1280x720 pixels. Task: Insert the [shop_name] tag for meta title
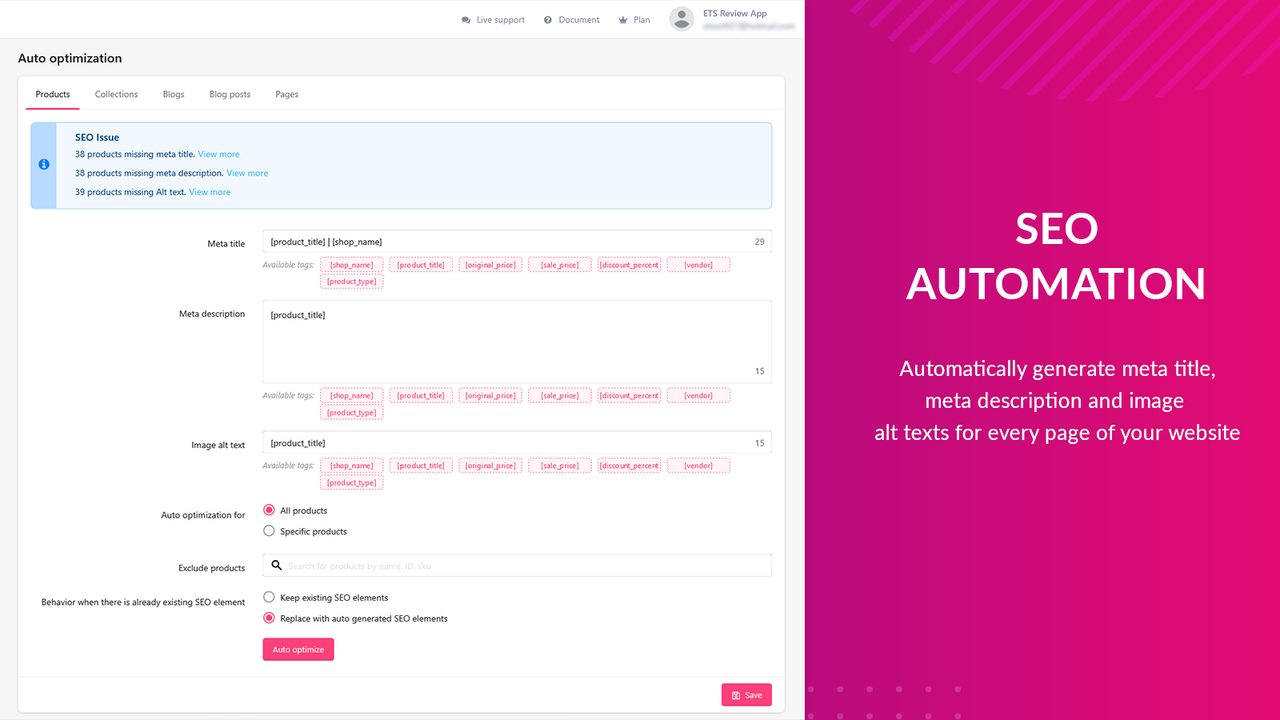(x=351, y=263)
